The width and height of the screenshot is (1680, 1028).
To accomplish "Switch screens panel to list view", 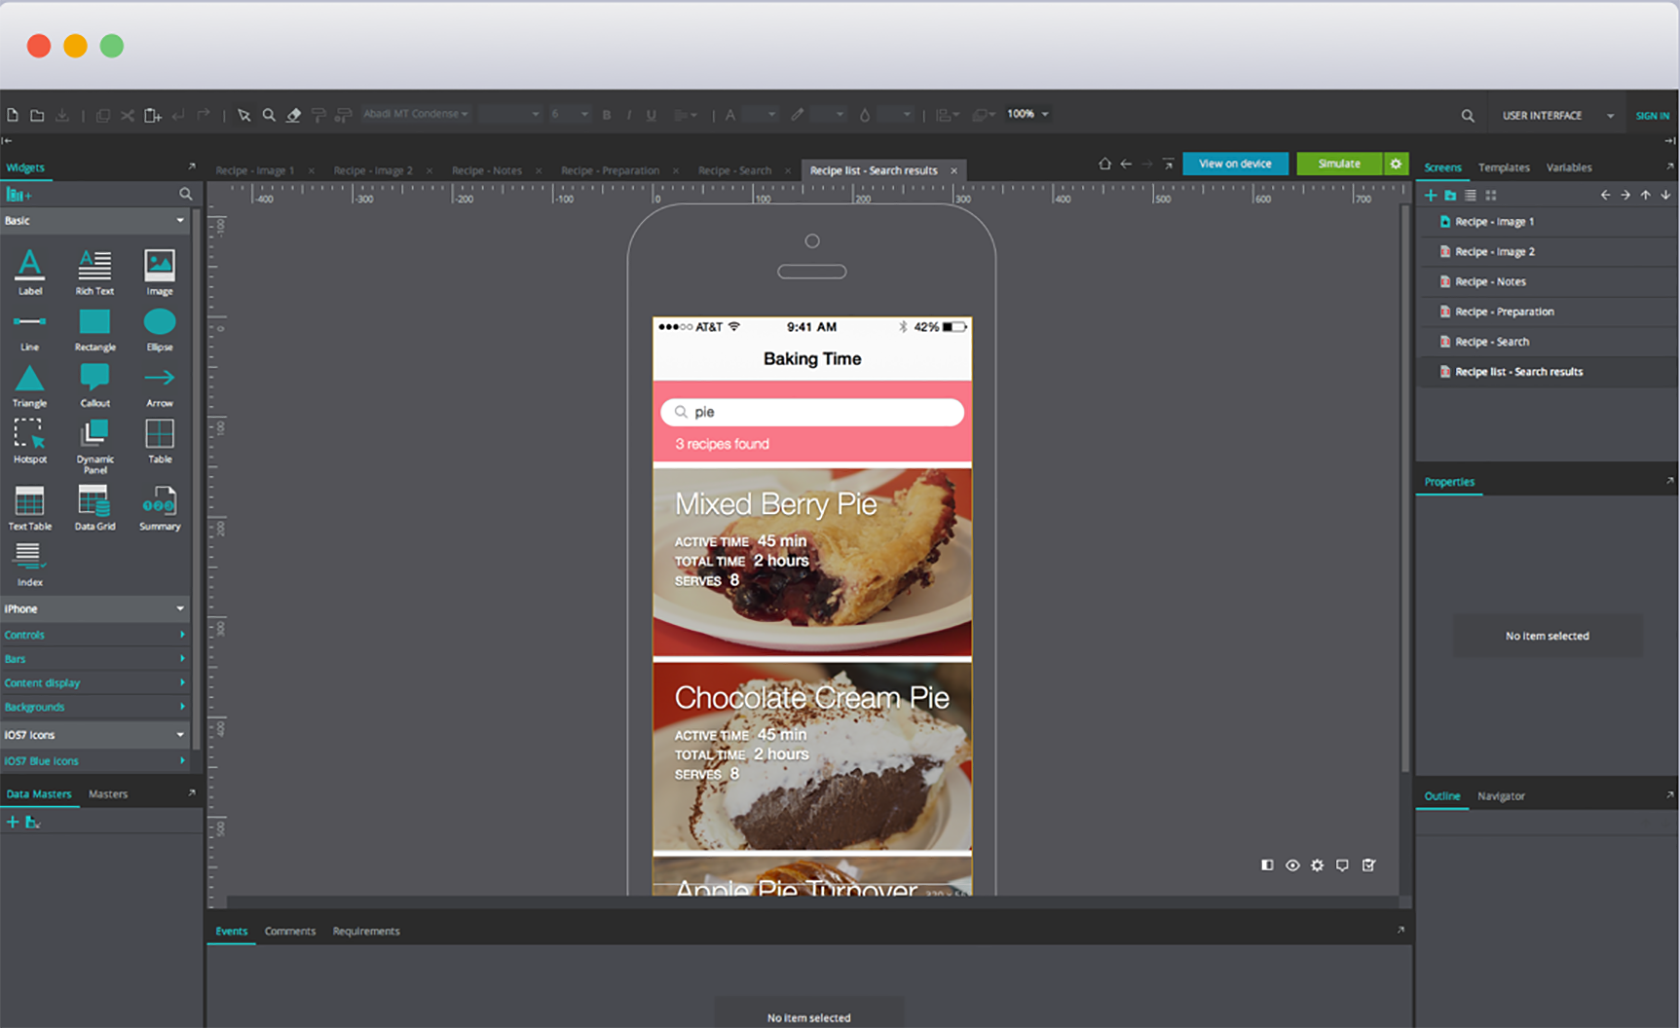I will pyautogui.click(x=1470, y=195).
